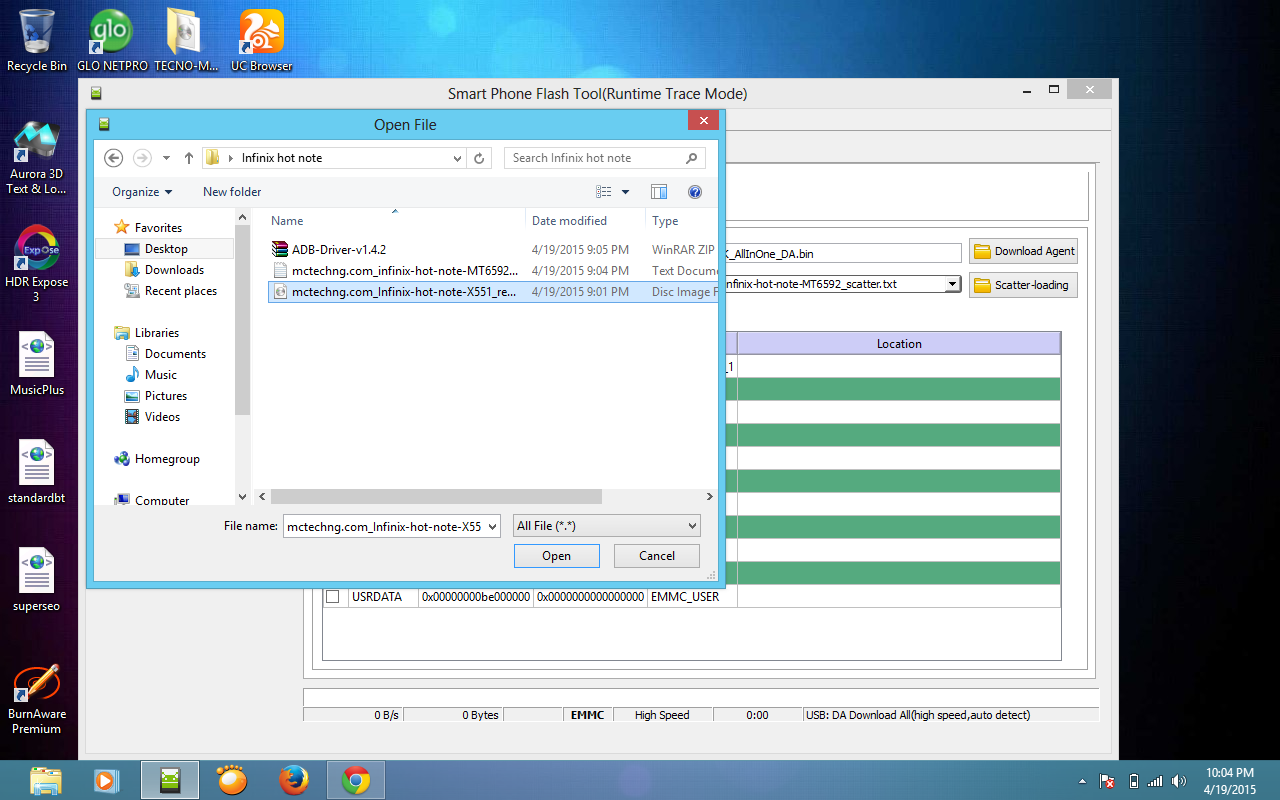Open the volume control in system tray
This screenshot has width=1280, height=800.
pyautogui.click(x=1179, y=781)
